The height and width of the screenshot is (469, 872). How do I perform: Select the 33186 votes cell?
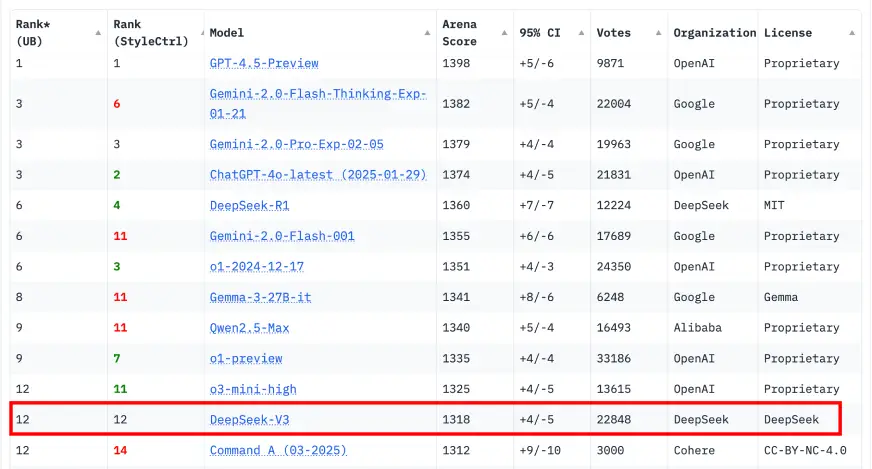coord(614,358)
